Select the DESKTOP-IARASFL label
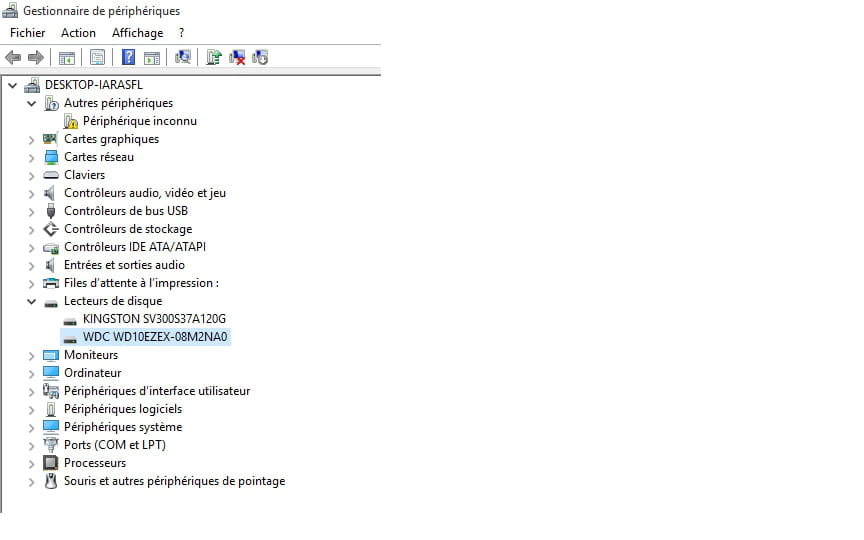The height and width of the screenshot is (540, 864). 94,85
